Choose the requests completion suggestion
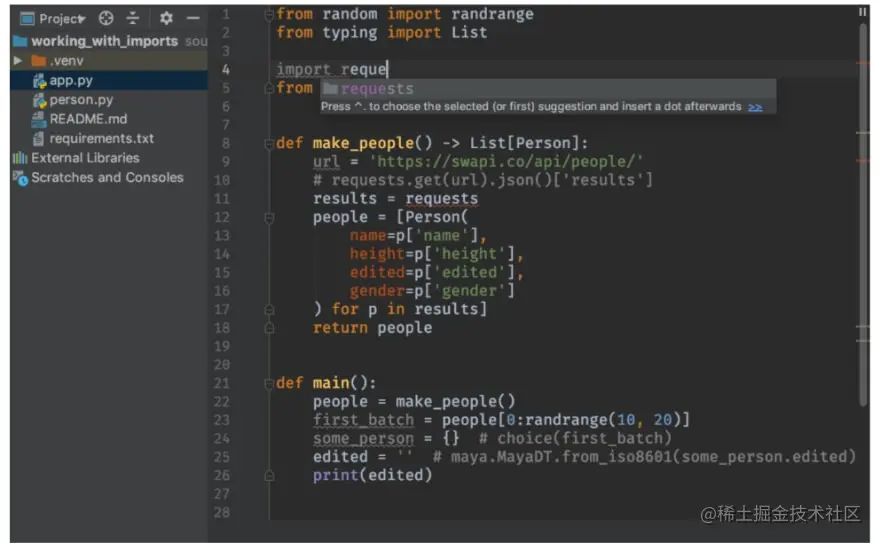This screenshot has width=880, height=543. click(548, 89)
